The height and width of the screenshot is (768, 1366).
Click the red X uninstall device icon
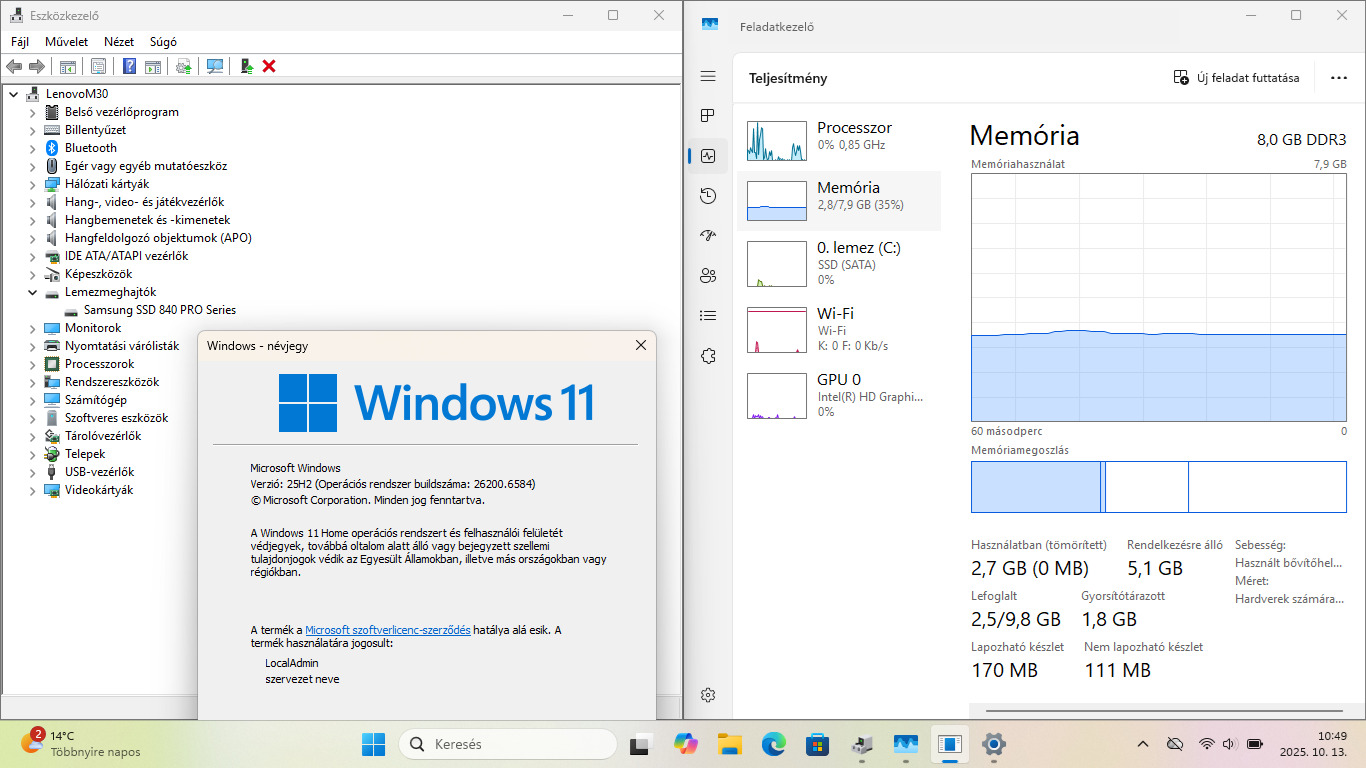[269, 66]
